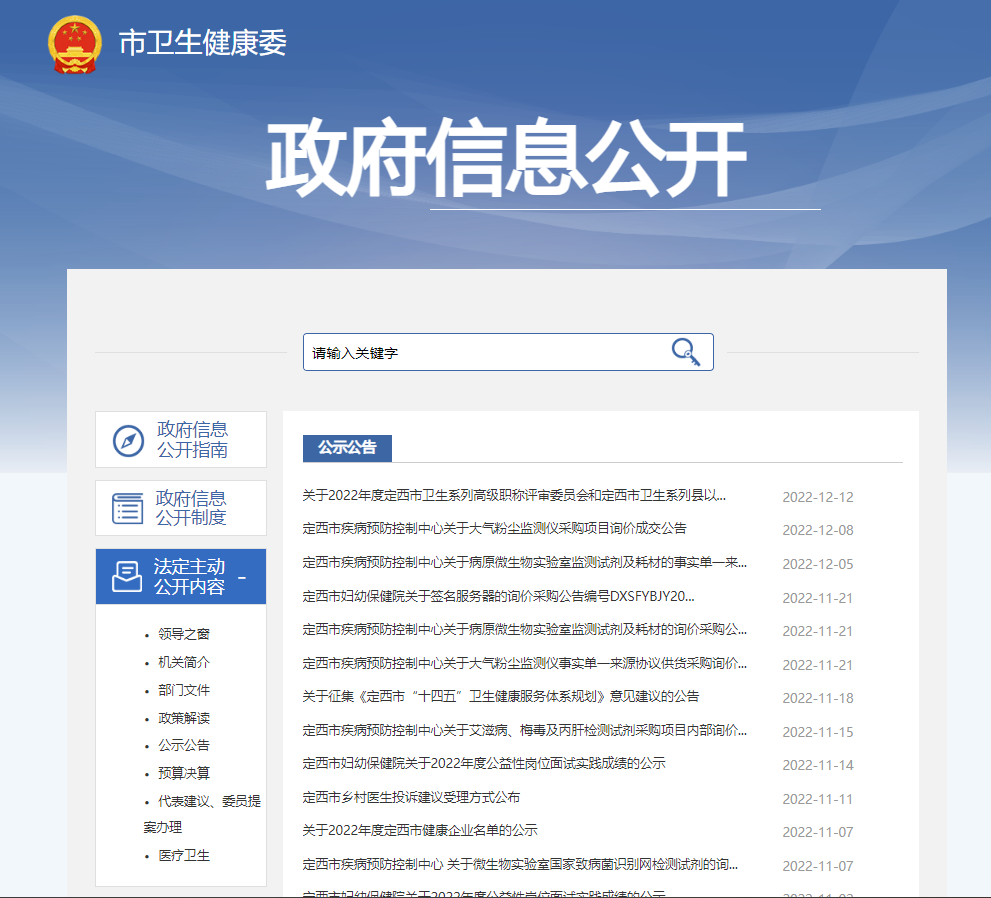Click the document list icon for disclosure system
Image resolution: width=991 pixels, height=898 pixels.
(128, 508)
